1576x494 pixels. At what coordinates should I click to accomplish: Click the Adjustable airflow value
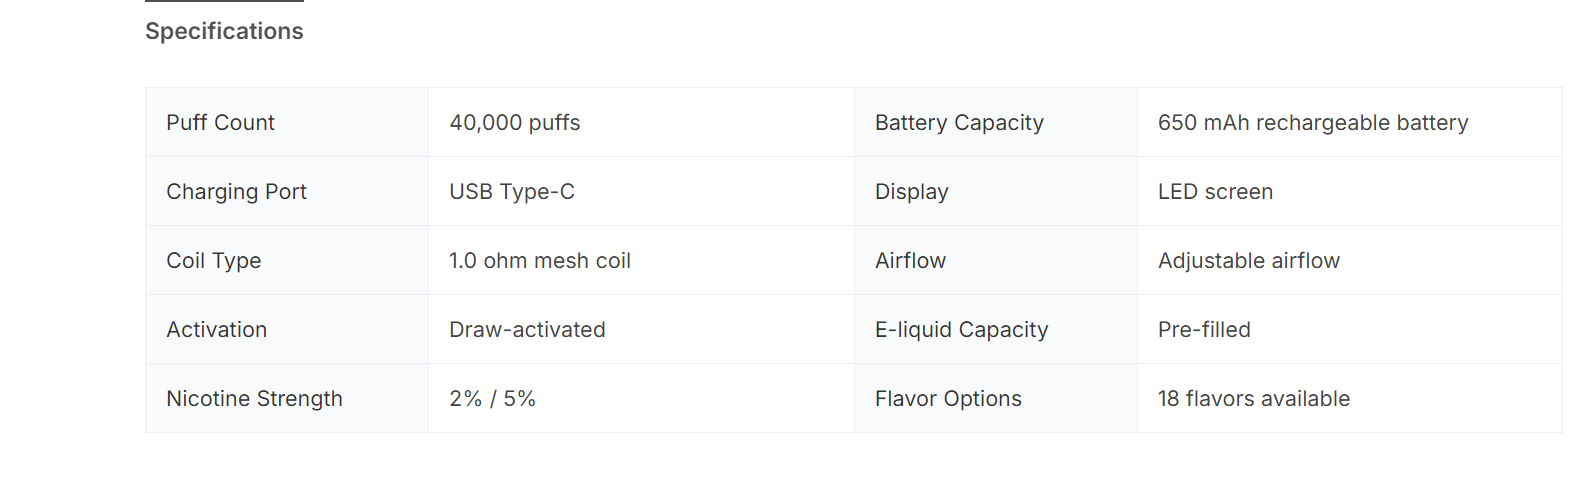click(x=1248, y=261)
